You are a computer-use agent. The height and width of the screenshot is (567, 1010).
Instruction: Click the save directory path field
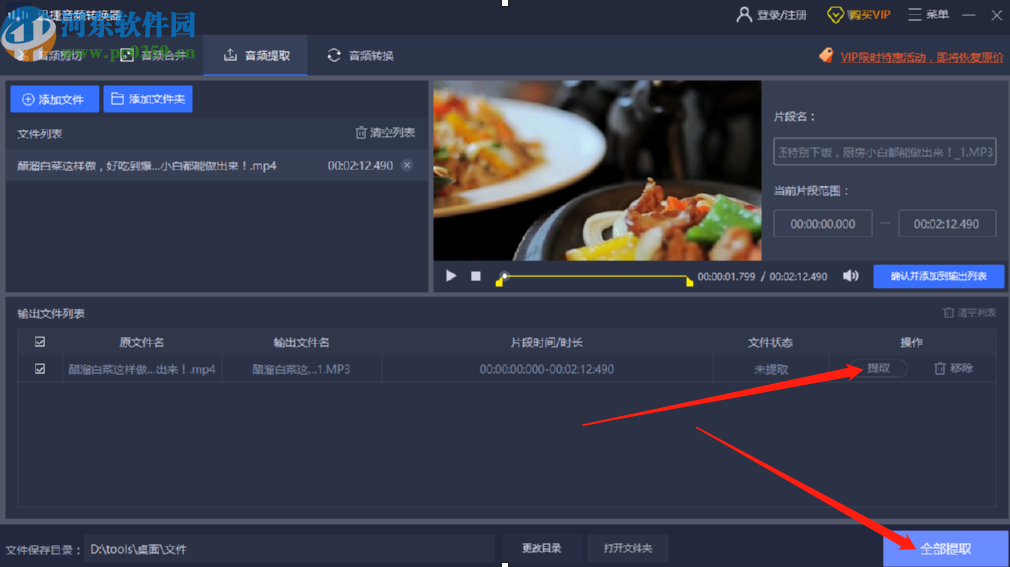pyautogui.click(x=289, y=549)
